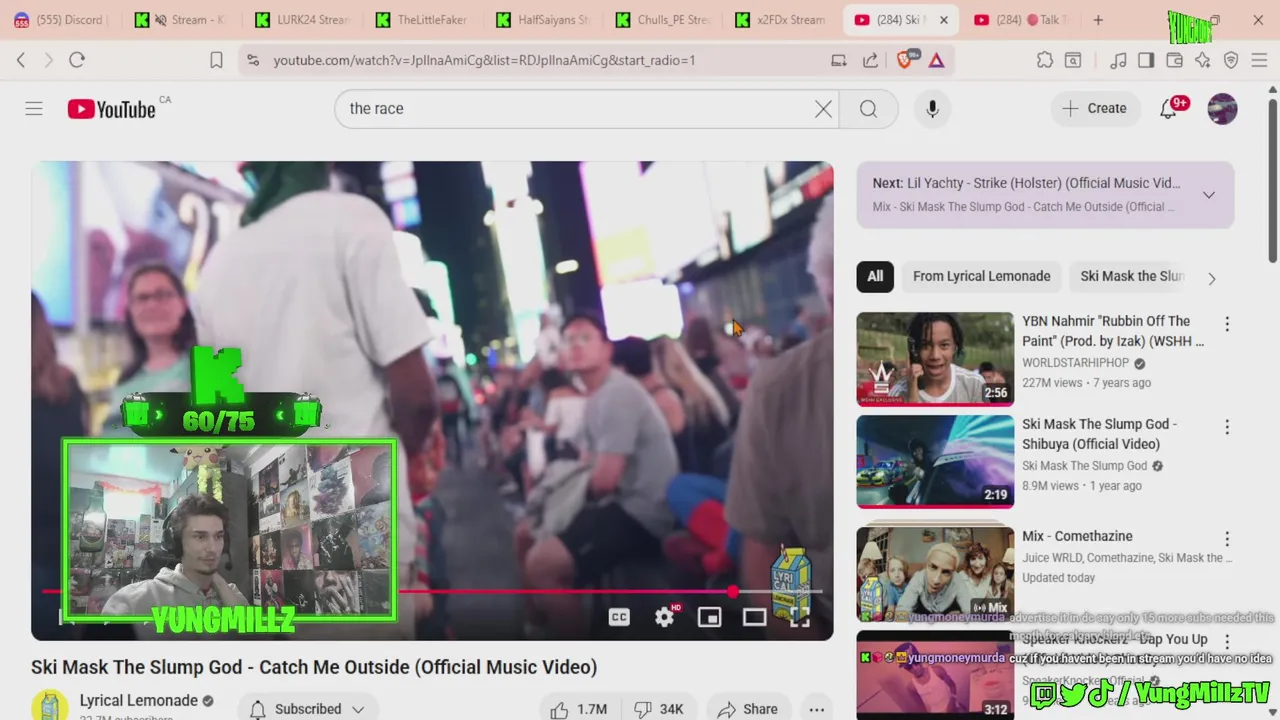
Task: Share this page from address bar
Action: click(870, 60)
